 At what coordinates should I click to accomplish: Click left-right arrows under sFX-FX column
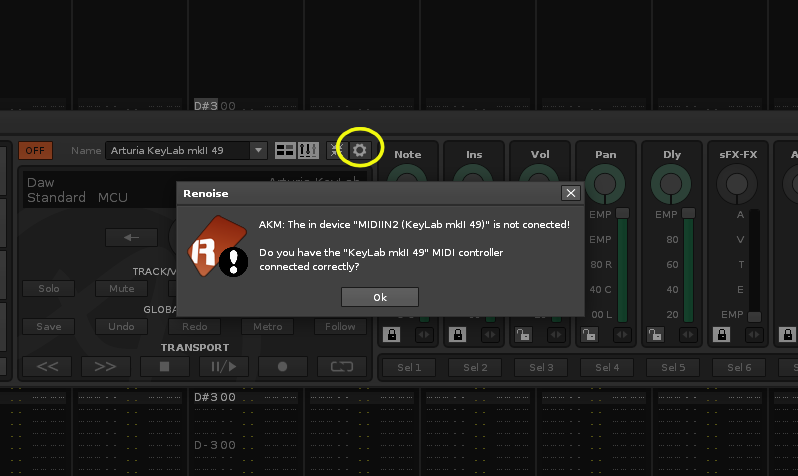pyautogui.click(x=754, y=334)
